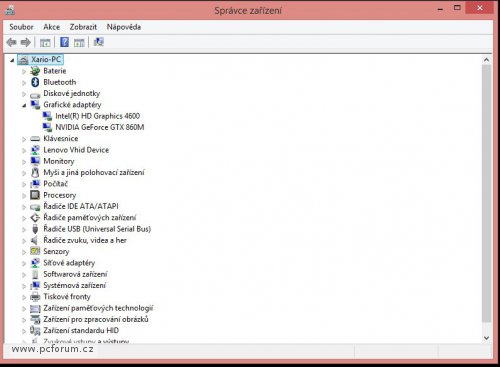
Task: Click the Procesory chip icon
Action: [x=35, y=195]
